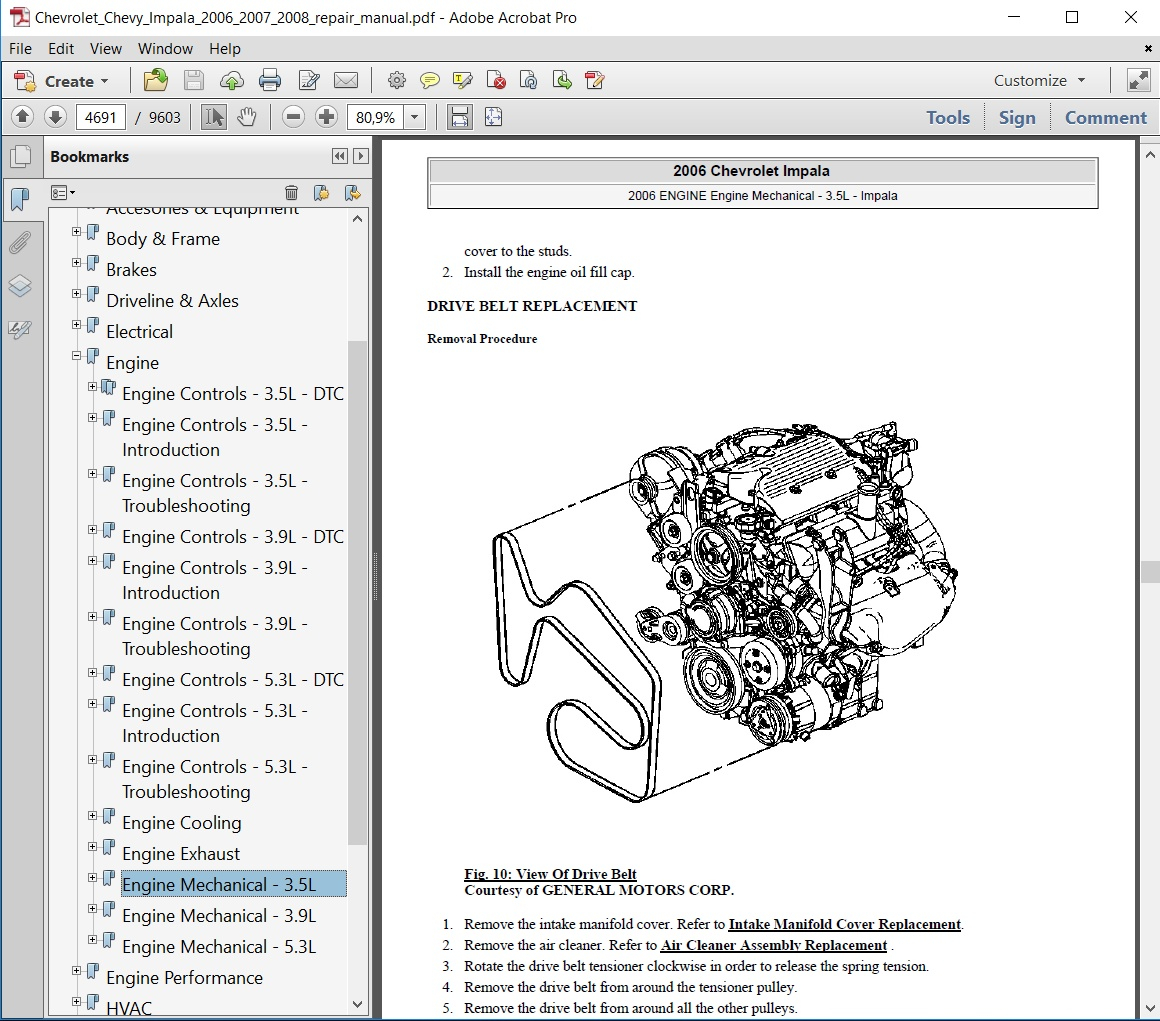Create a new bookmark
Viewport: 1160px width, 1021px height.
tap(322, 192)
